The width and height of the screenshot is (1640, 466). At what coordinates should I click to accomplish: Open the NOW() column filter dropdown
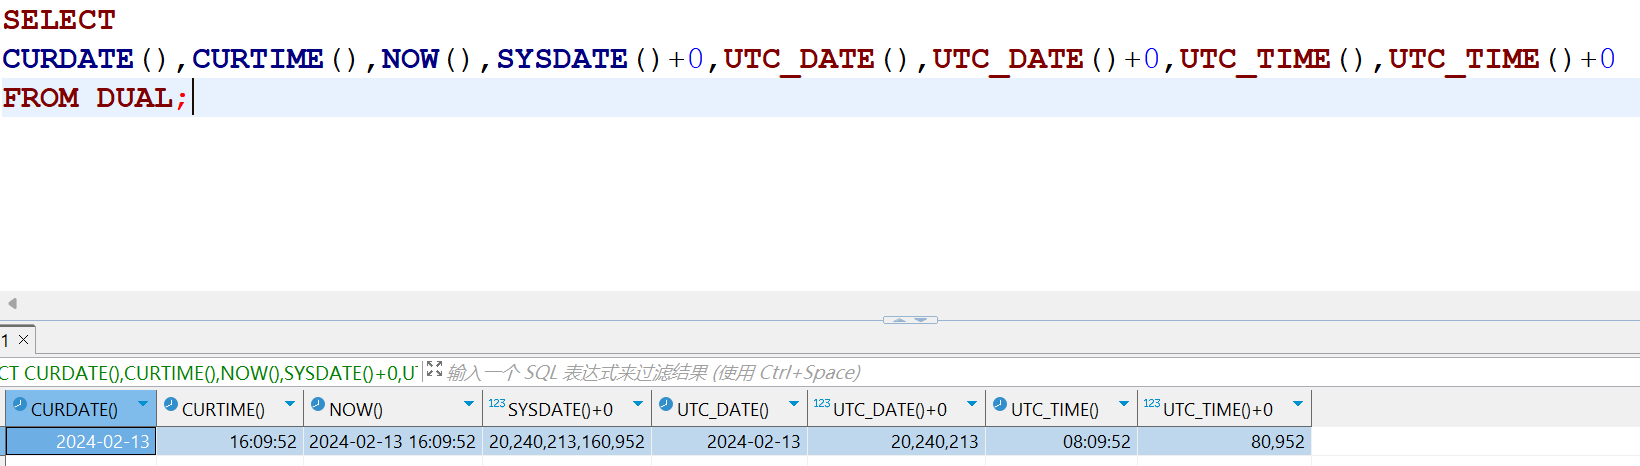tap(469, 405)
